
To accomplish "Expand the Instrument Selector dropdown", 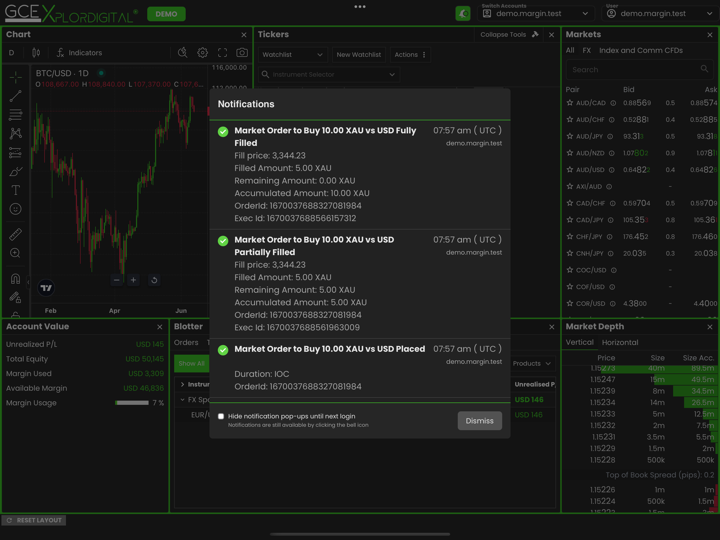I will pyautogui.click(x=328, y=75).
